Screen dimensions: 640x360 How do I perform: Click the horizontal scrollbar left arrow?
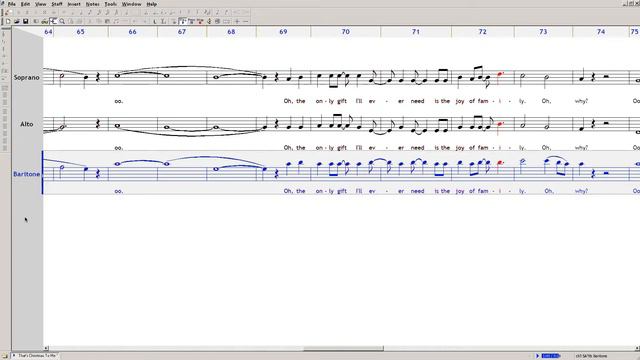click(x=46, y=349)
